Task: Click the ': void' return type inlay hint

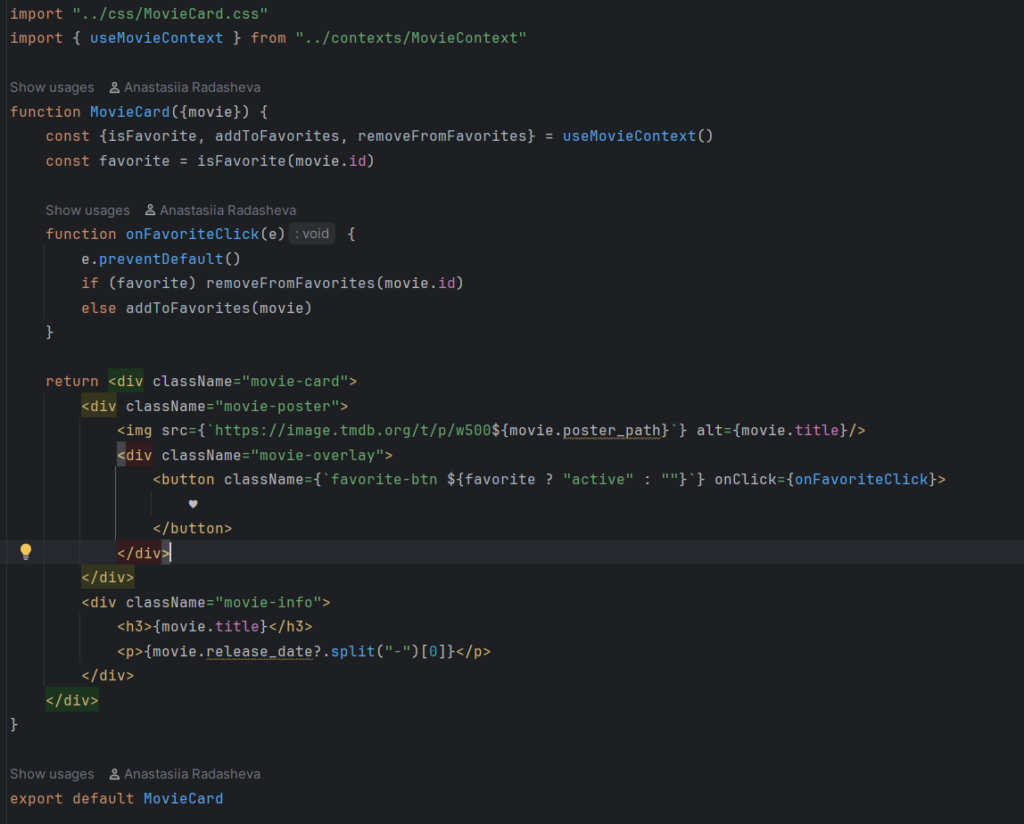Action: click(x=312, y=234)
